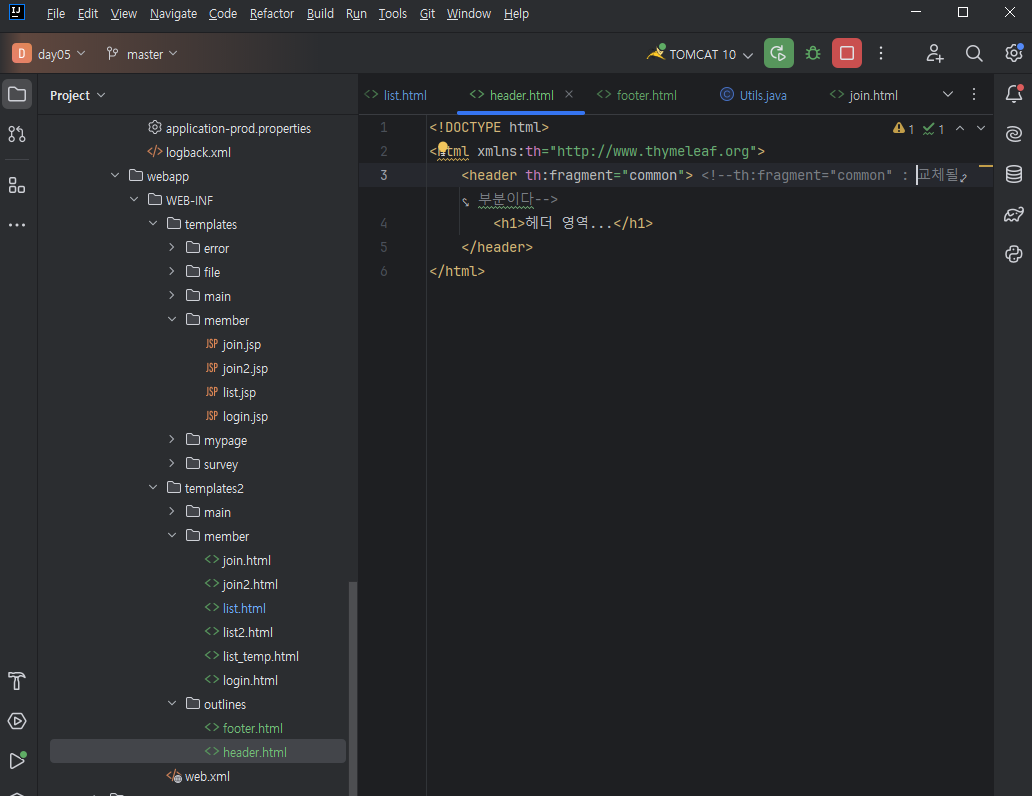Open the Python packages tool icon
Image resolution: width=1032 pixels, height=796 pixels.
click(x=1014, y=253)
